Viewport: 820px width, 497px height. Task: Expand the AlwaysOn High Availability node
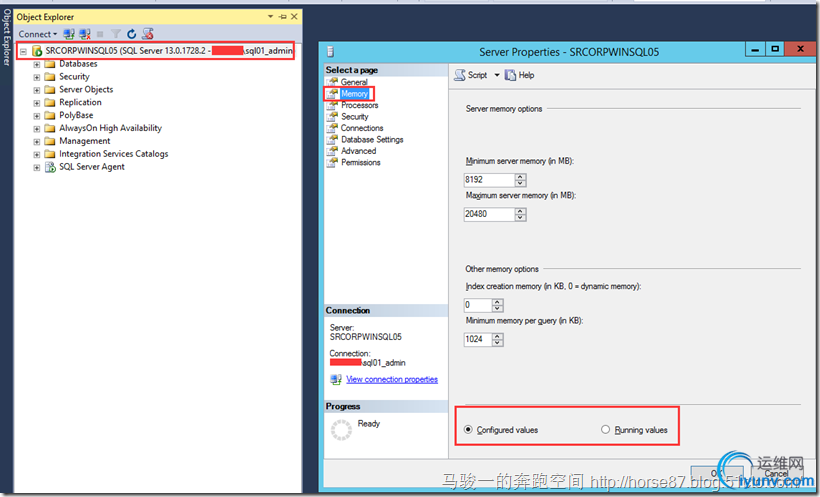(x=37, y=129)
